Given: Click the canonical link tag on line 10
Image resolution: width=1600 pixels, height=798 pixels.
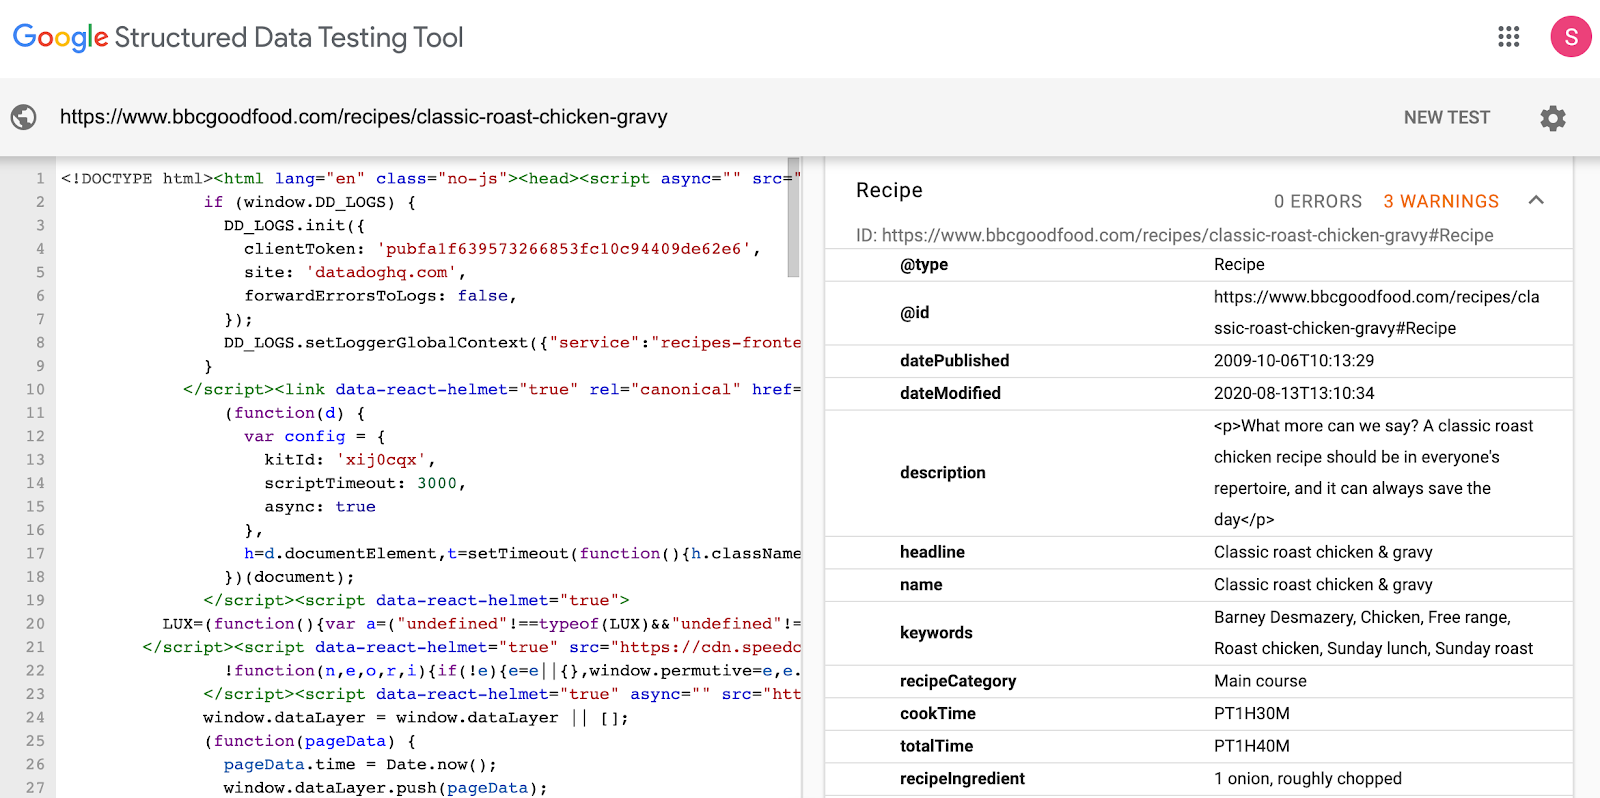Looking at the screenshot, I should [x=492, y=389].
